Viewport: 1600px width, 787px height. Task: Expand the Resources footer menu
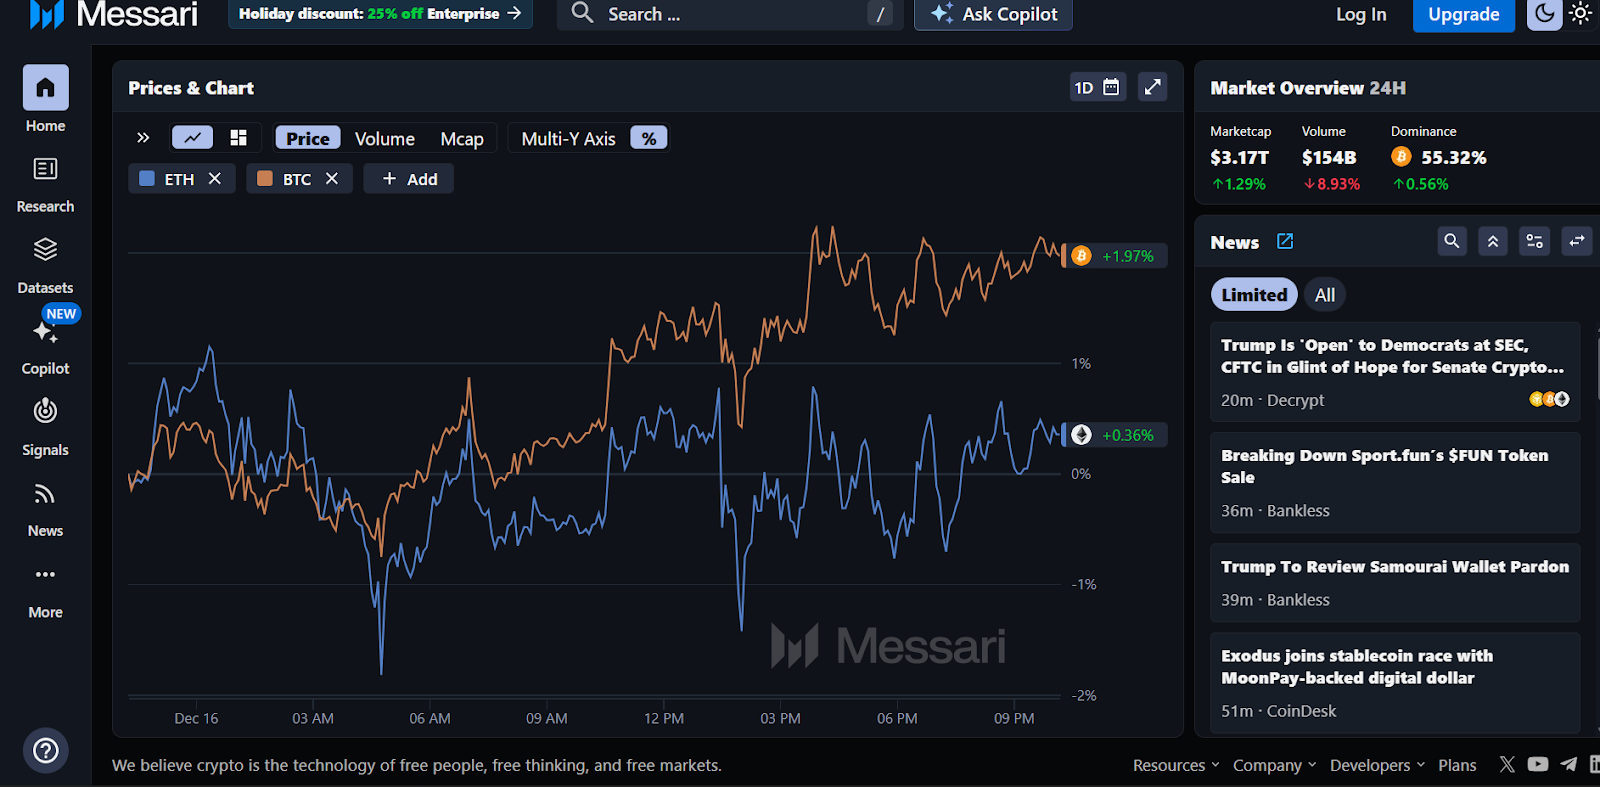pyautogui.click(x=1176, y=765)
